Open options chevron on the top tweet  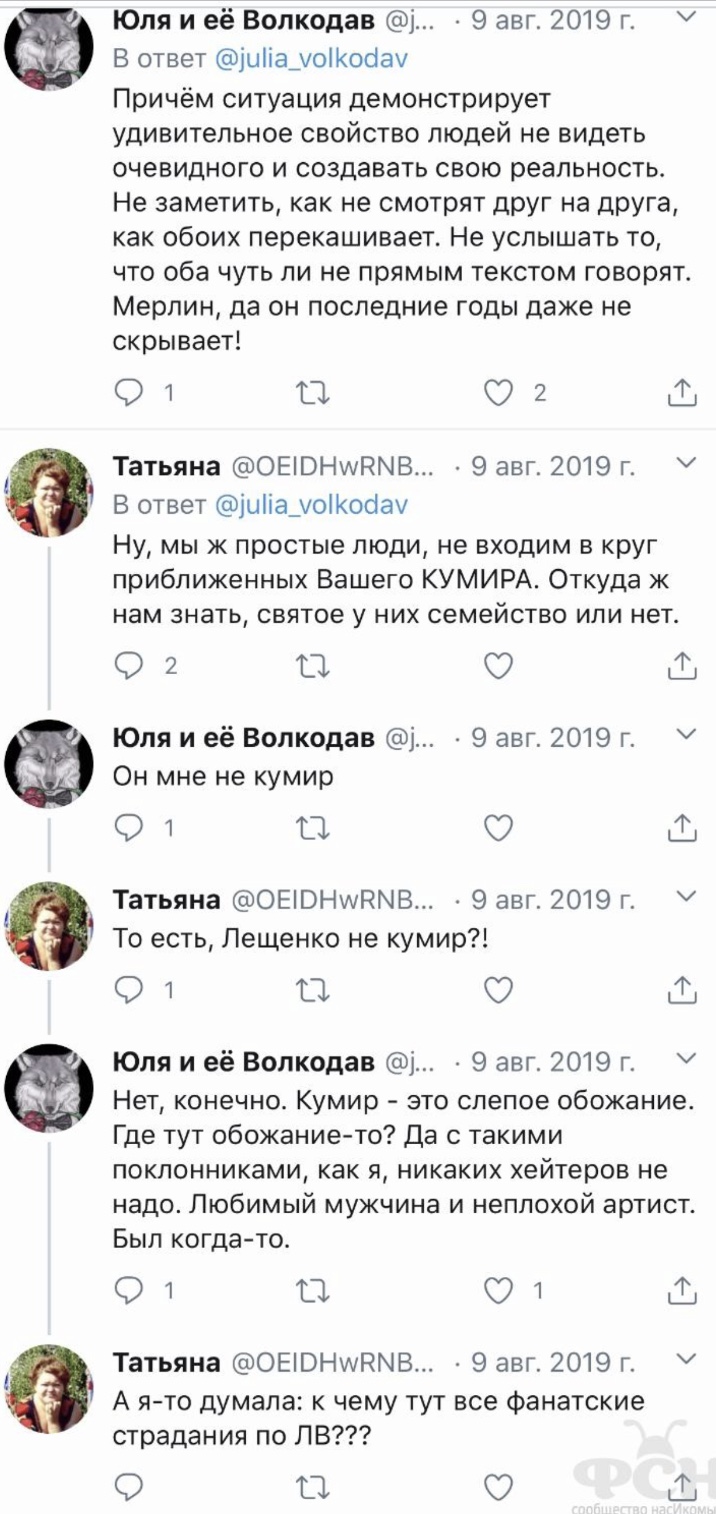[685, 17]
